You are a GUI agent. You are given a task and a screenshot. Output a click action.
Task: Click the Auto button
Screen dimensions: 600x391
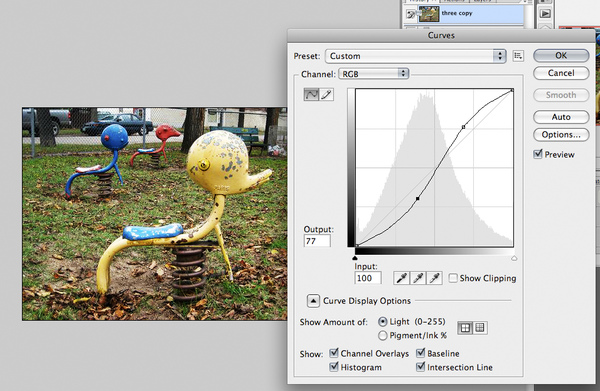pyautogui.click(x=561, y=117)
